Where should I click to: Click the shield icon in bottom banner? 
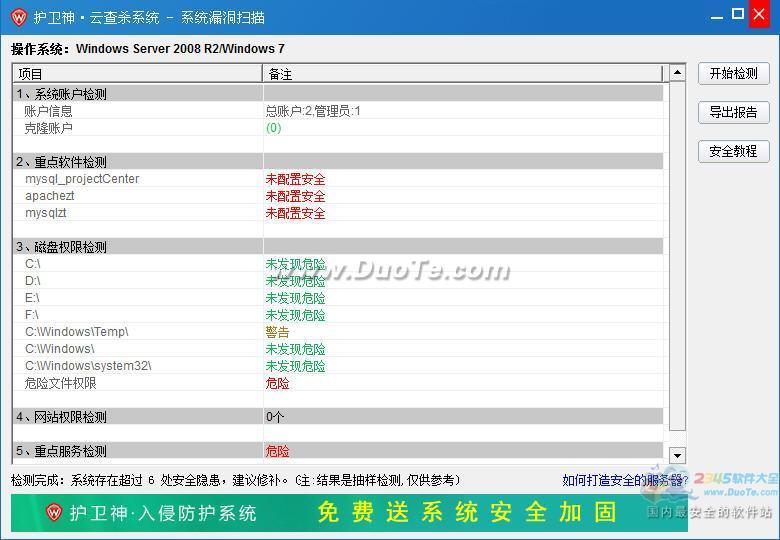(54, 513)
